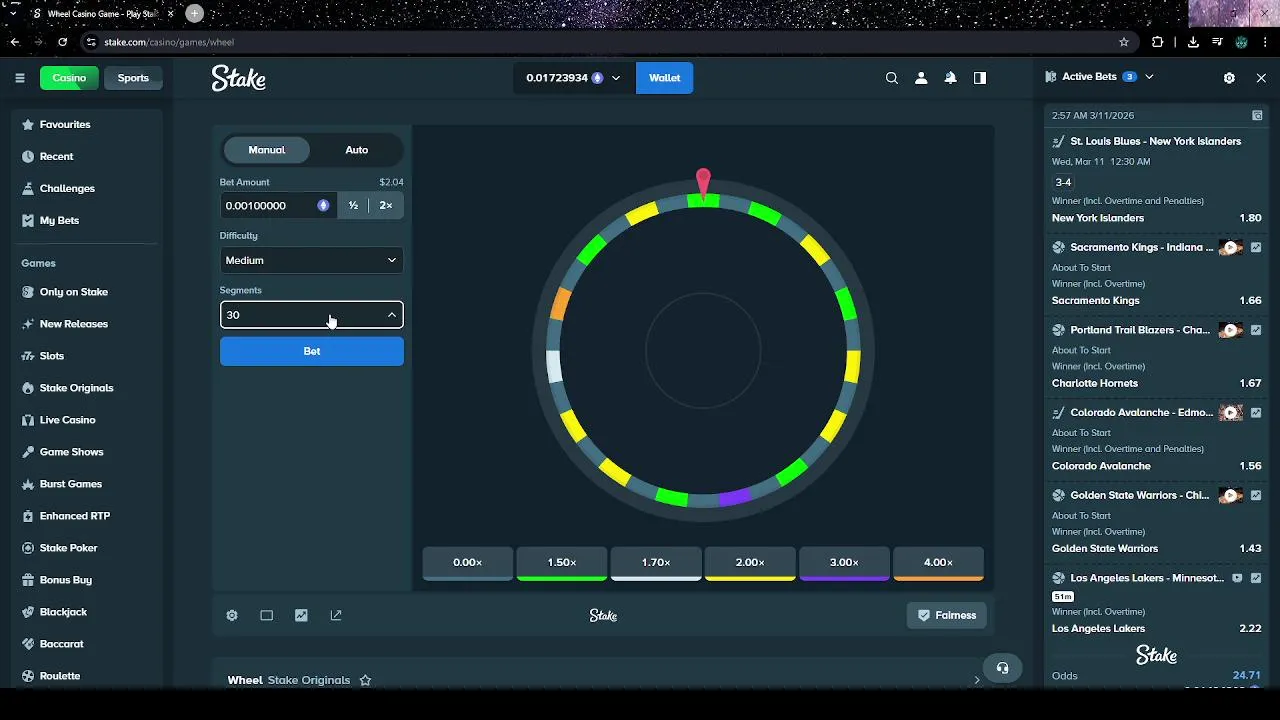This screenshot has height=720, width=1280.
Task: Close the Active Bets panel
Action: click(x=1261, y=77)
